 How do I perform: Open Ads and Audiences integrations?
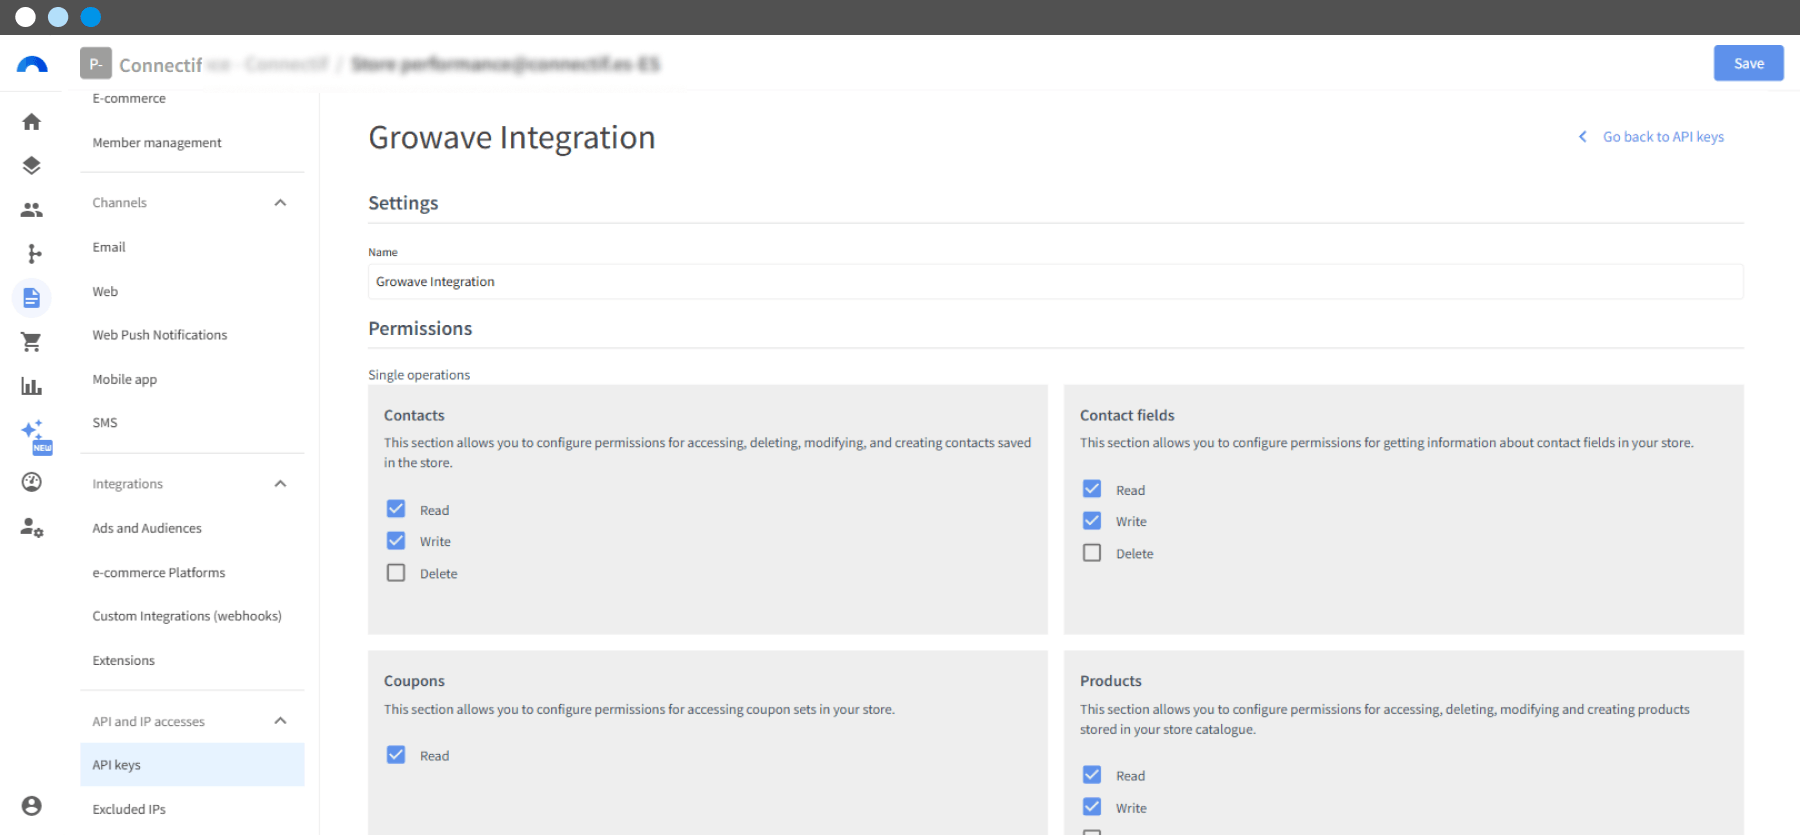coord(147,528)
